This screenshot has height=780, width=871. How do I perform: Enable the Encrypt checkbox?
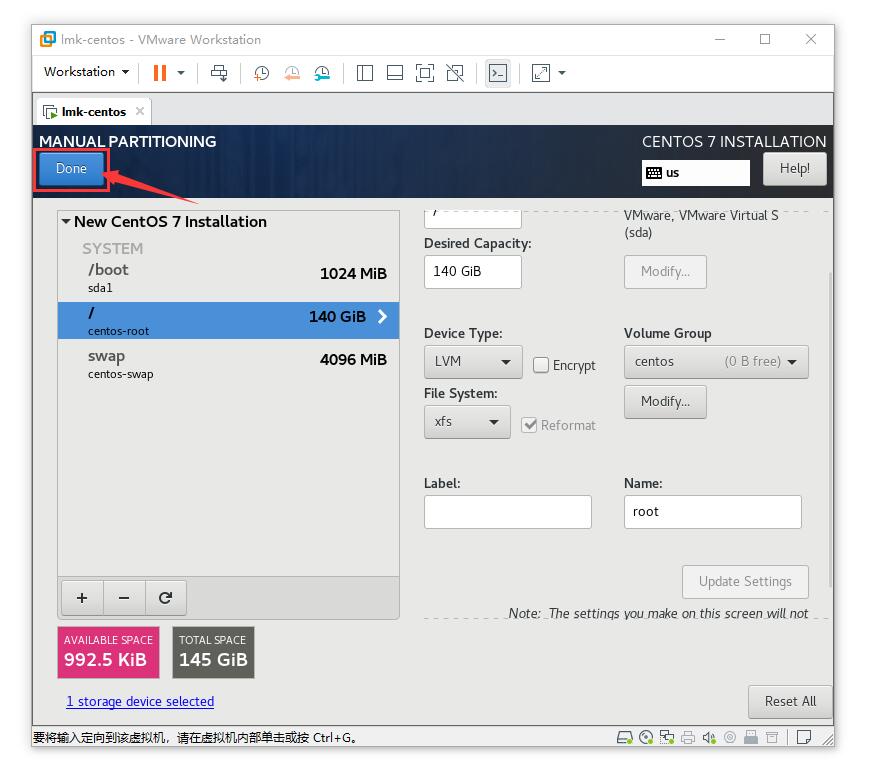540,365
